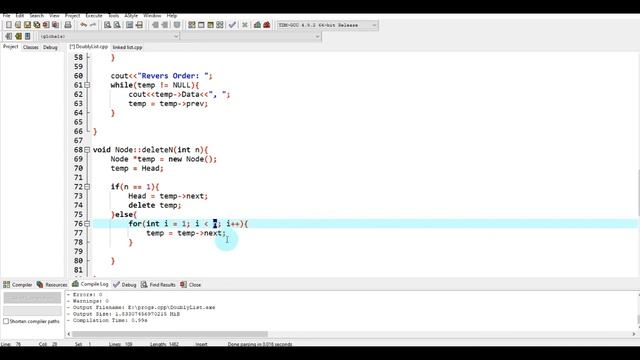Open the Debug bottom panel tab
The height and width of the screenshot is (360, 640).
(124, 284)
